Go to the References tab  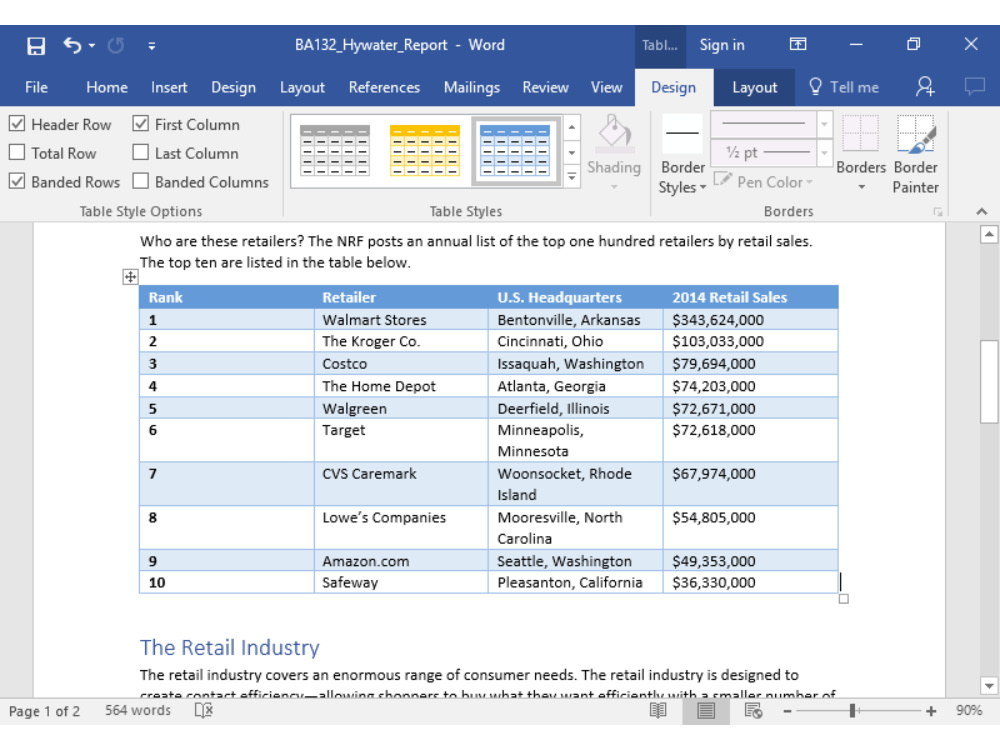384,87
